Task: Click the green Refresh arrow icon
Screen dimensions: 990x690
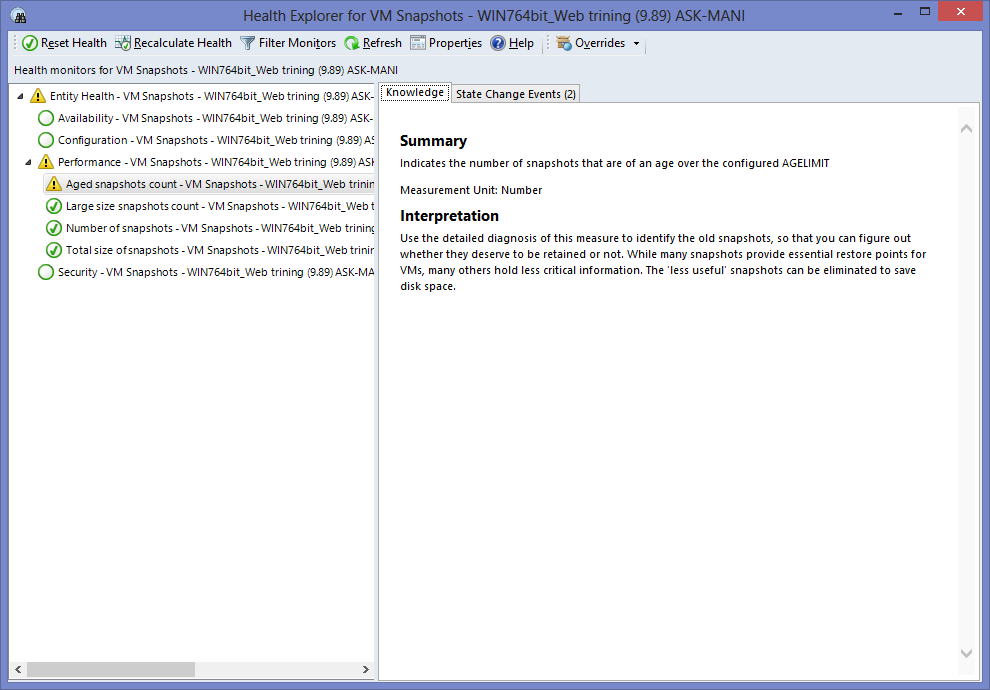Action: point(352,43)
